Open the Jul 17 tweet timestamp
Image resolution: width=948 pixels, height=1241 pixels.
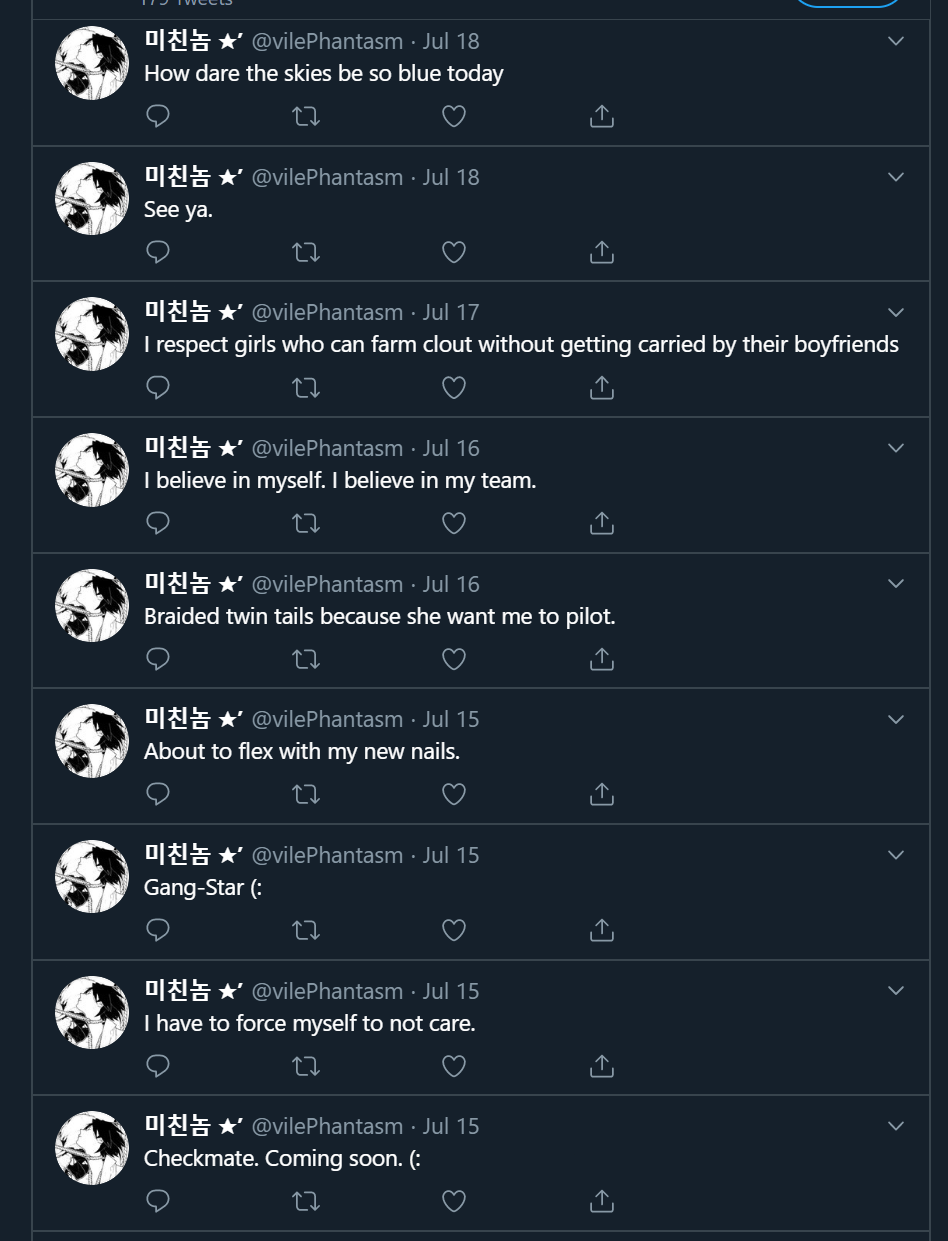point(451,312)
